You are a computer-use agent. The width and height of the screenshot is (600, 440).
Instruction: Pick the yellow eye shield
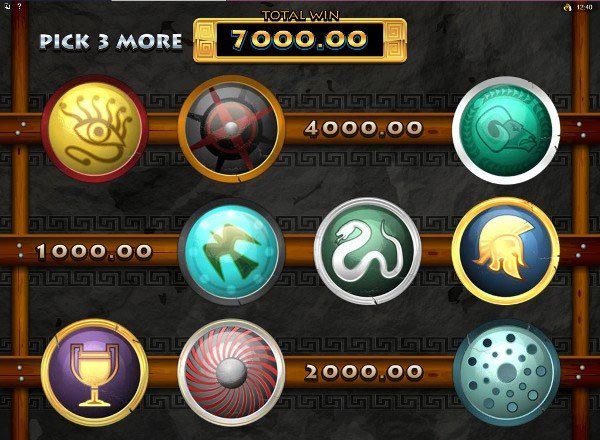(x=95, y=129)
